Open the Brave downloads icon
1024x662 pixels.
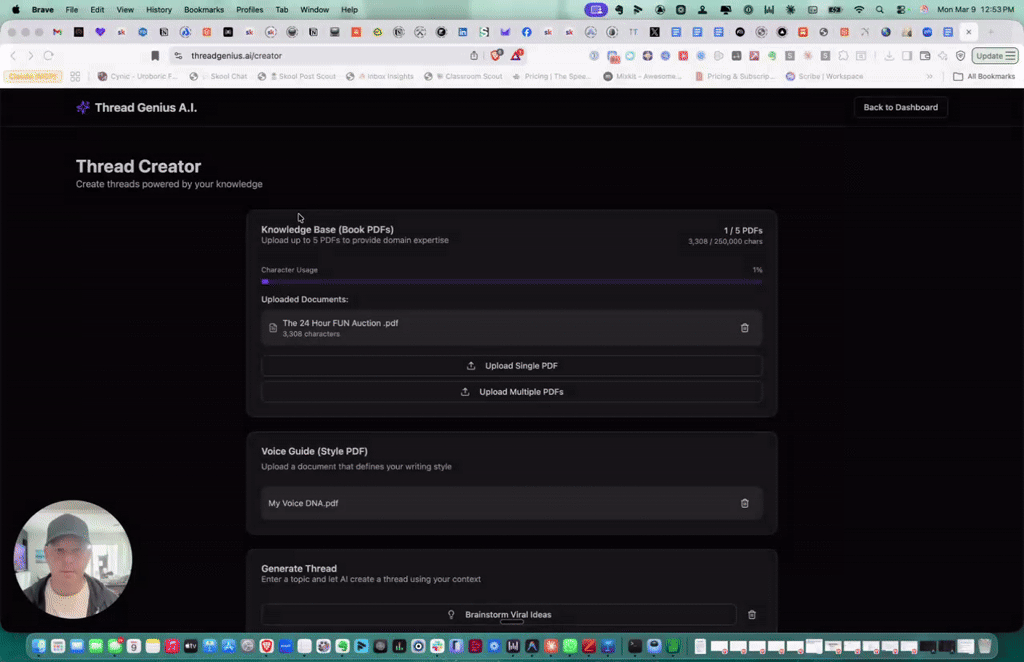point(889,55)
